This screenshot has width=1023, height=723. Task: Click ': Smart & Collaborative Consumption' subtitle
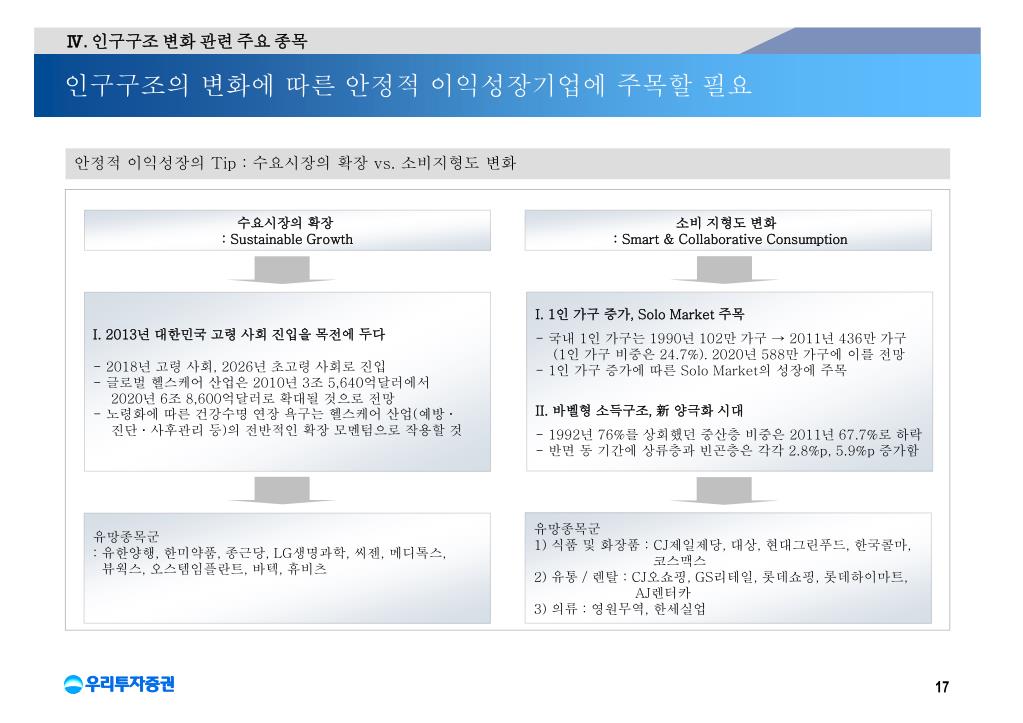730,239
